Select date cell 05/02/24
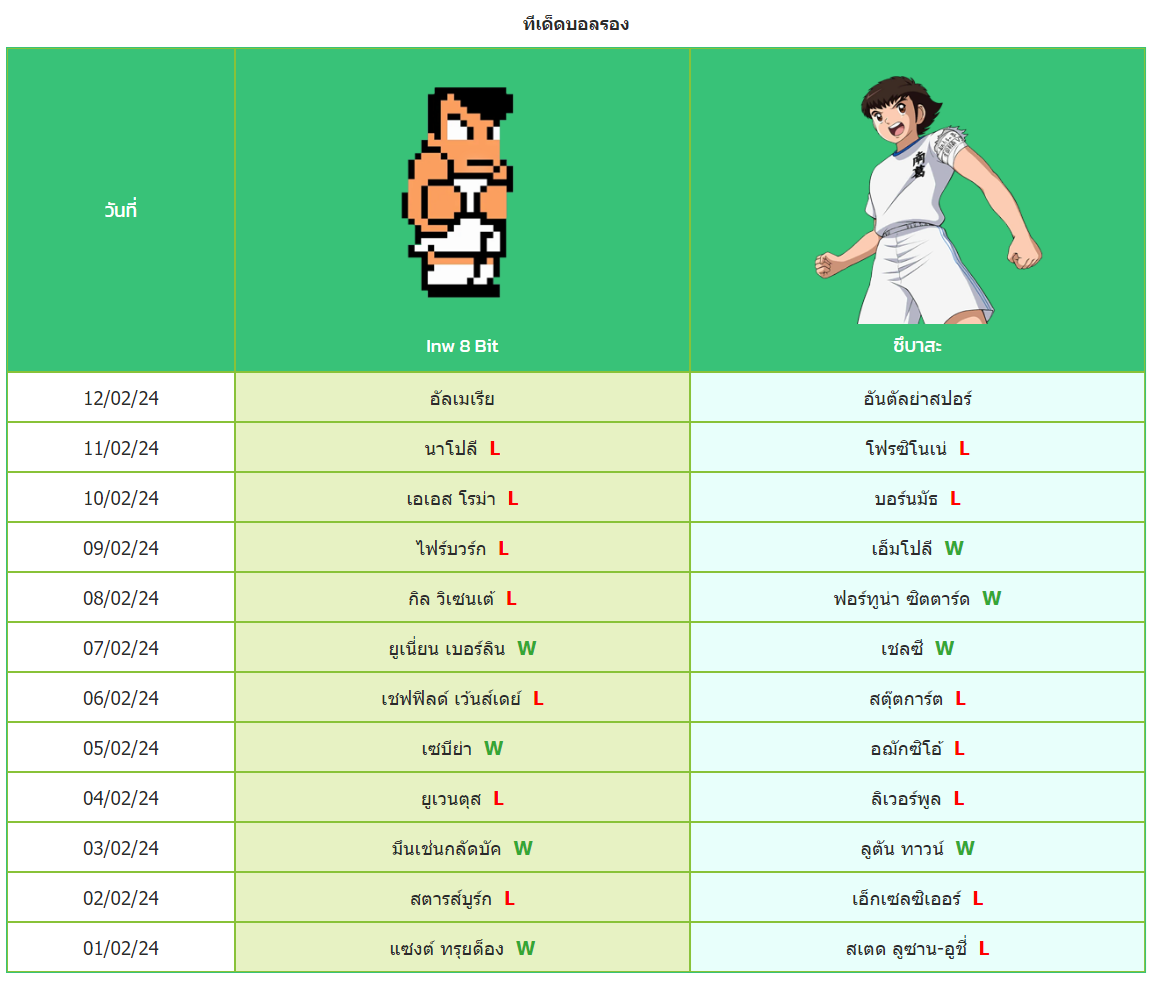 120,747
